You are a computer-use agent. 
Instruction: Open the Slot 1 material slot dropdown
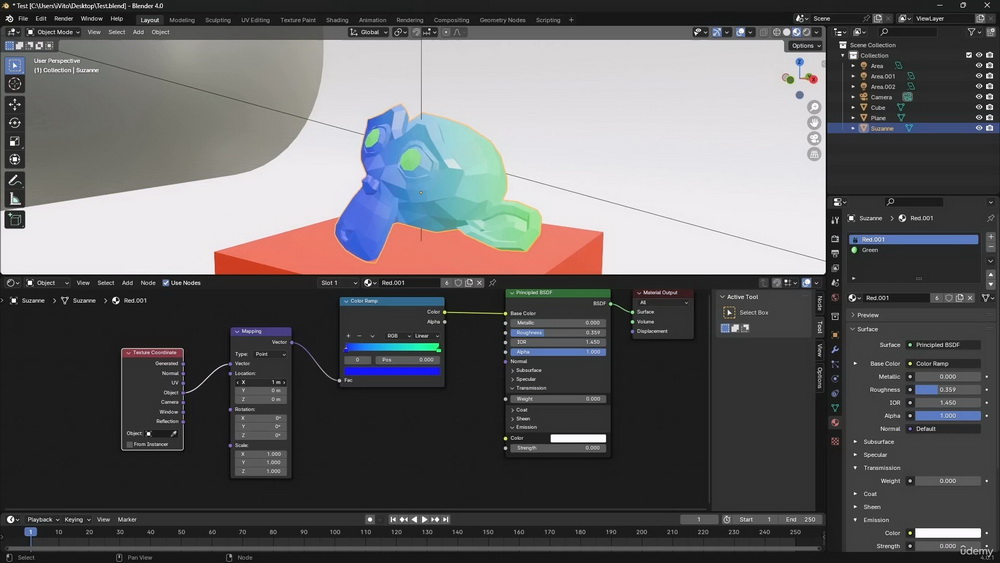[x=338, y=283]
